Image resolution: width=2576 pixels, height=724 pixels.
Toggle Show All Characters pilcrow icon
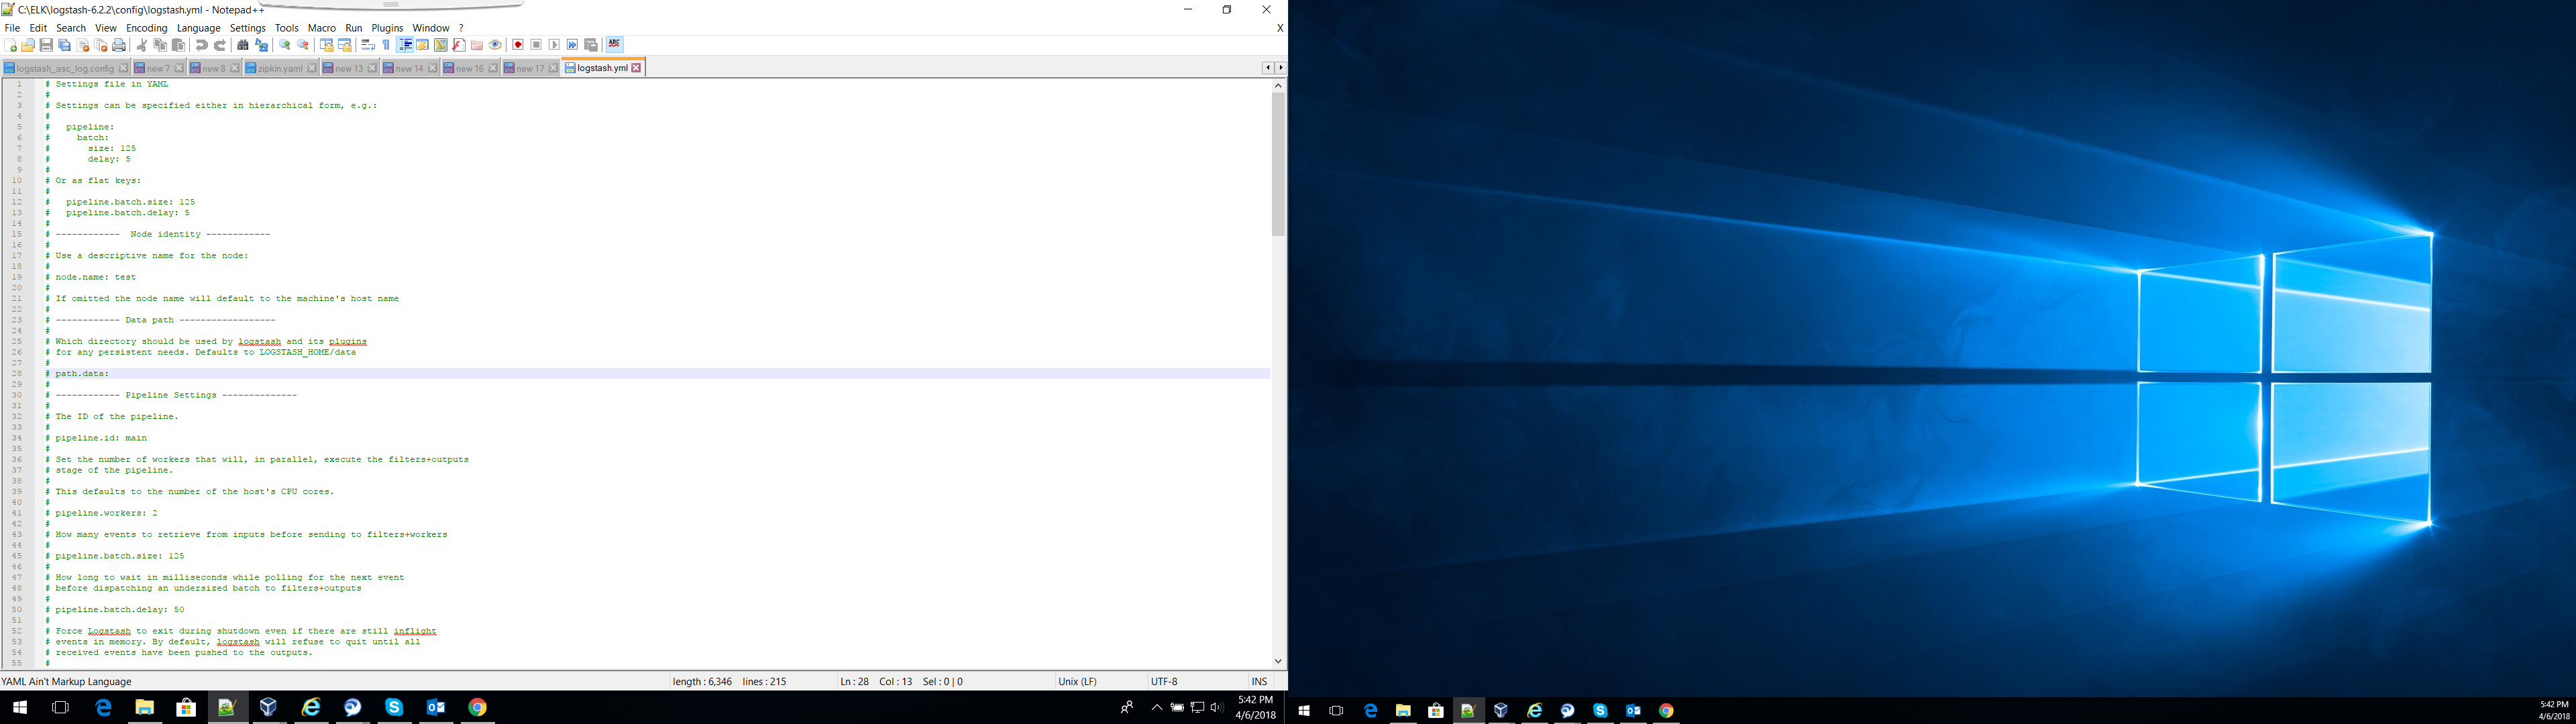pyautogui.click(x=387, y=45)
